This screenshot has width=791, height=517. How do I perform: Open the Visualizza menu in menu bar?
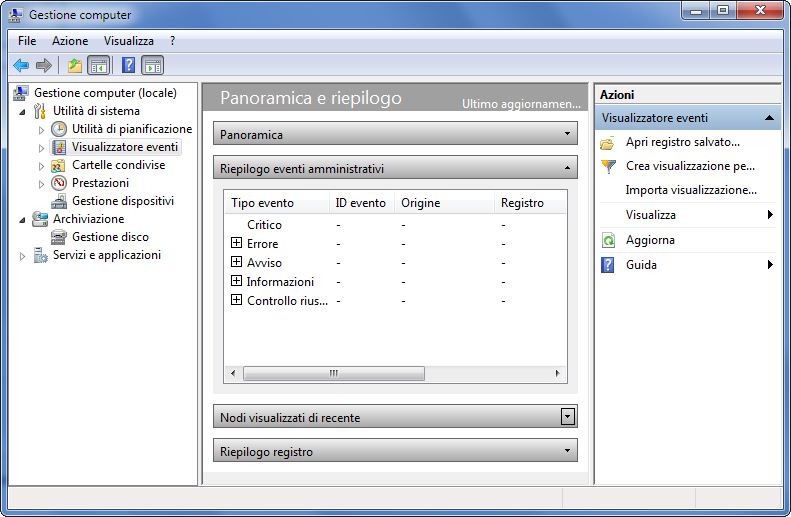pos(129,41)
